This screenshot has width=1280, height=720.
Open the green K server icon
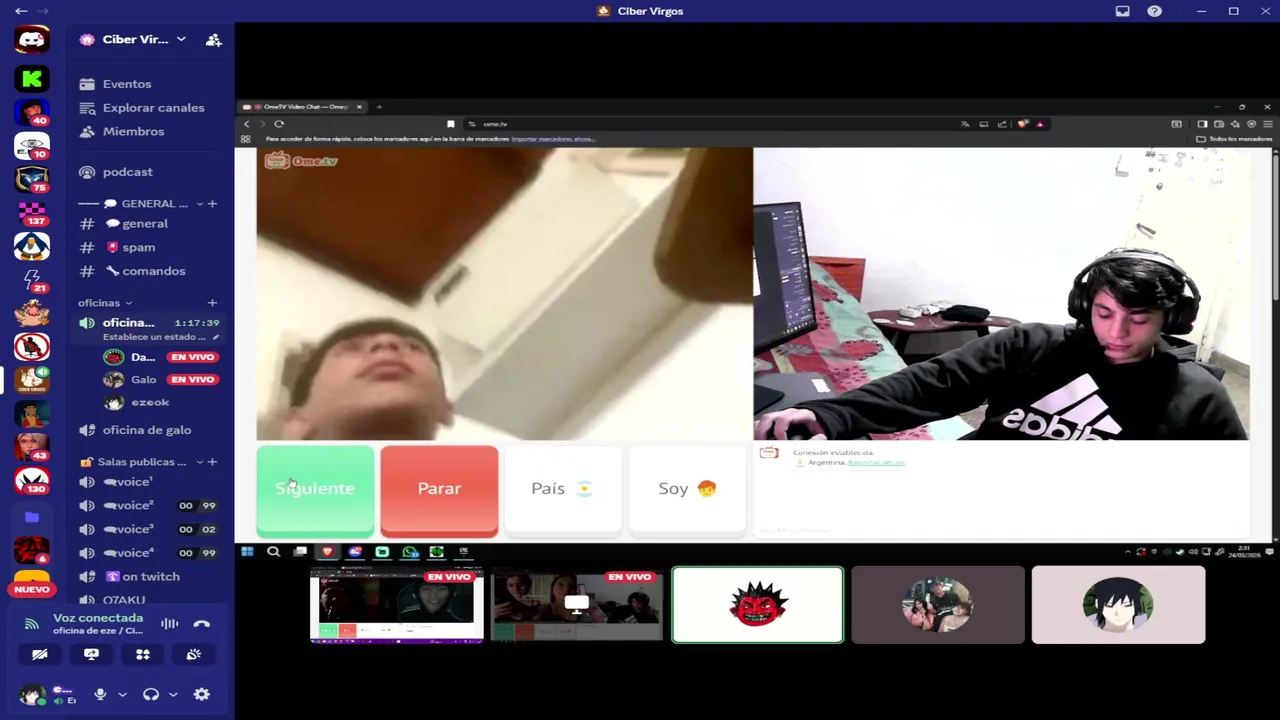point(32,79)
